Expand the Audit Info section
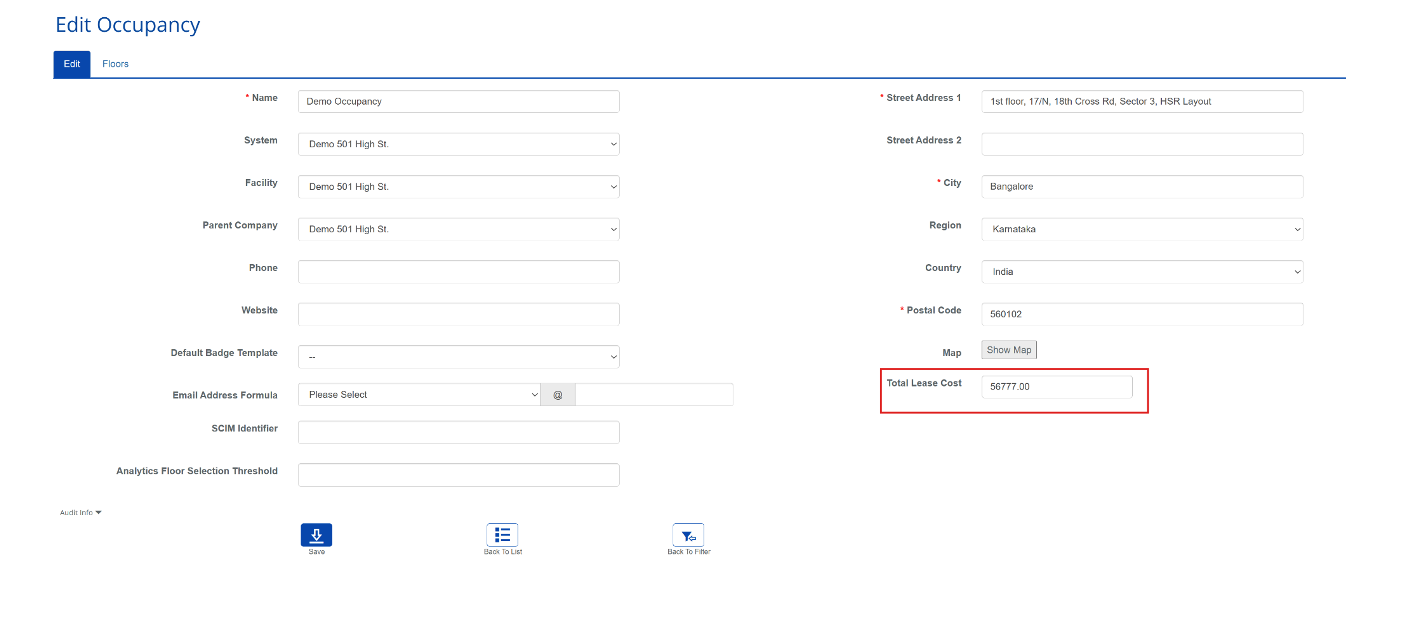The width and height of the screenshot is (1410, 622). (x=80, y=511)
